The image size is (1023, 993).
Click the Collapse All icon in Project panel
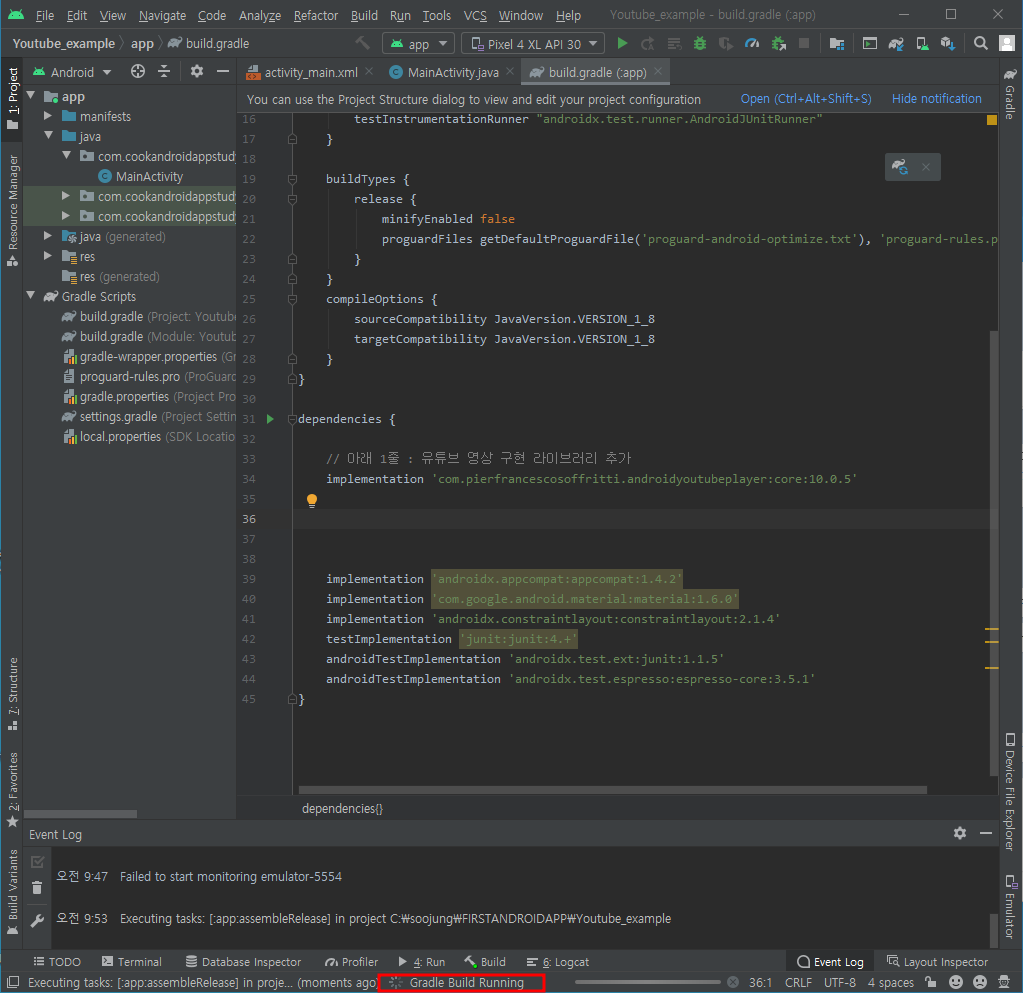[x=164, y=71]
